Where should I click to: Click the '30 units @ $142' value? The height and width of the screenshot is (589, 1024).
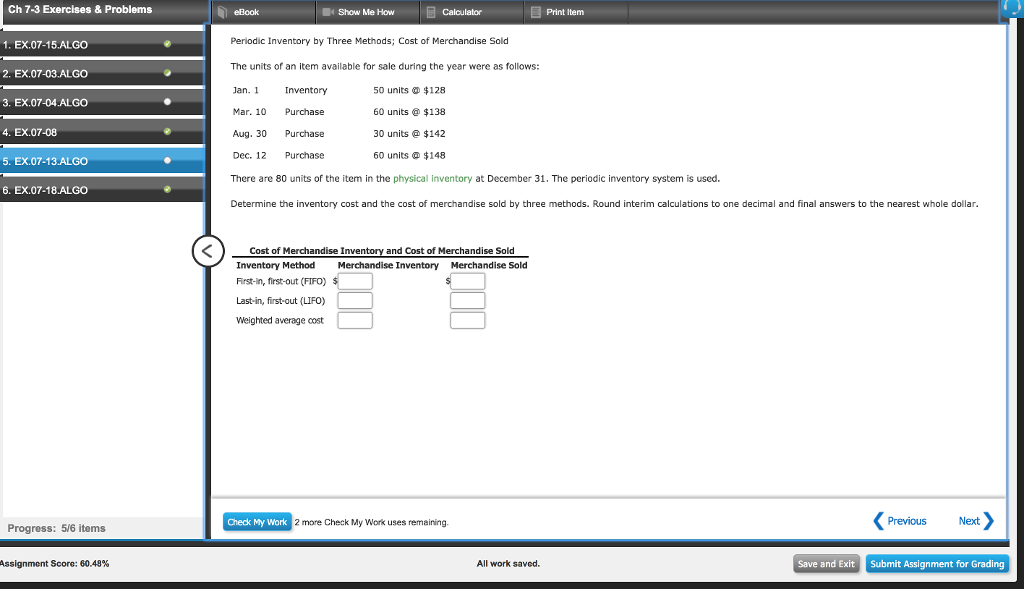point(409,133)
